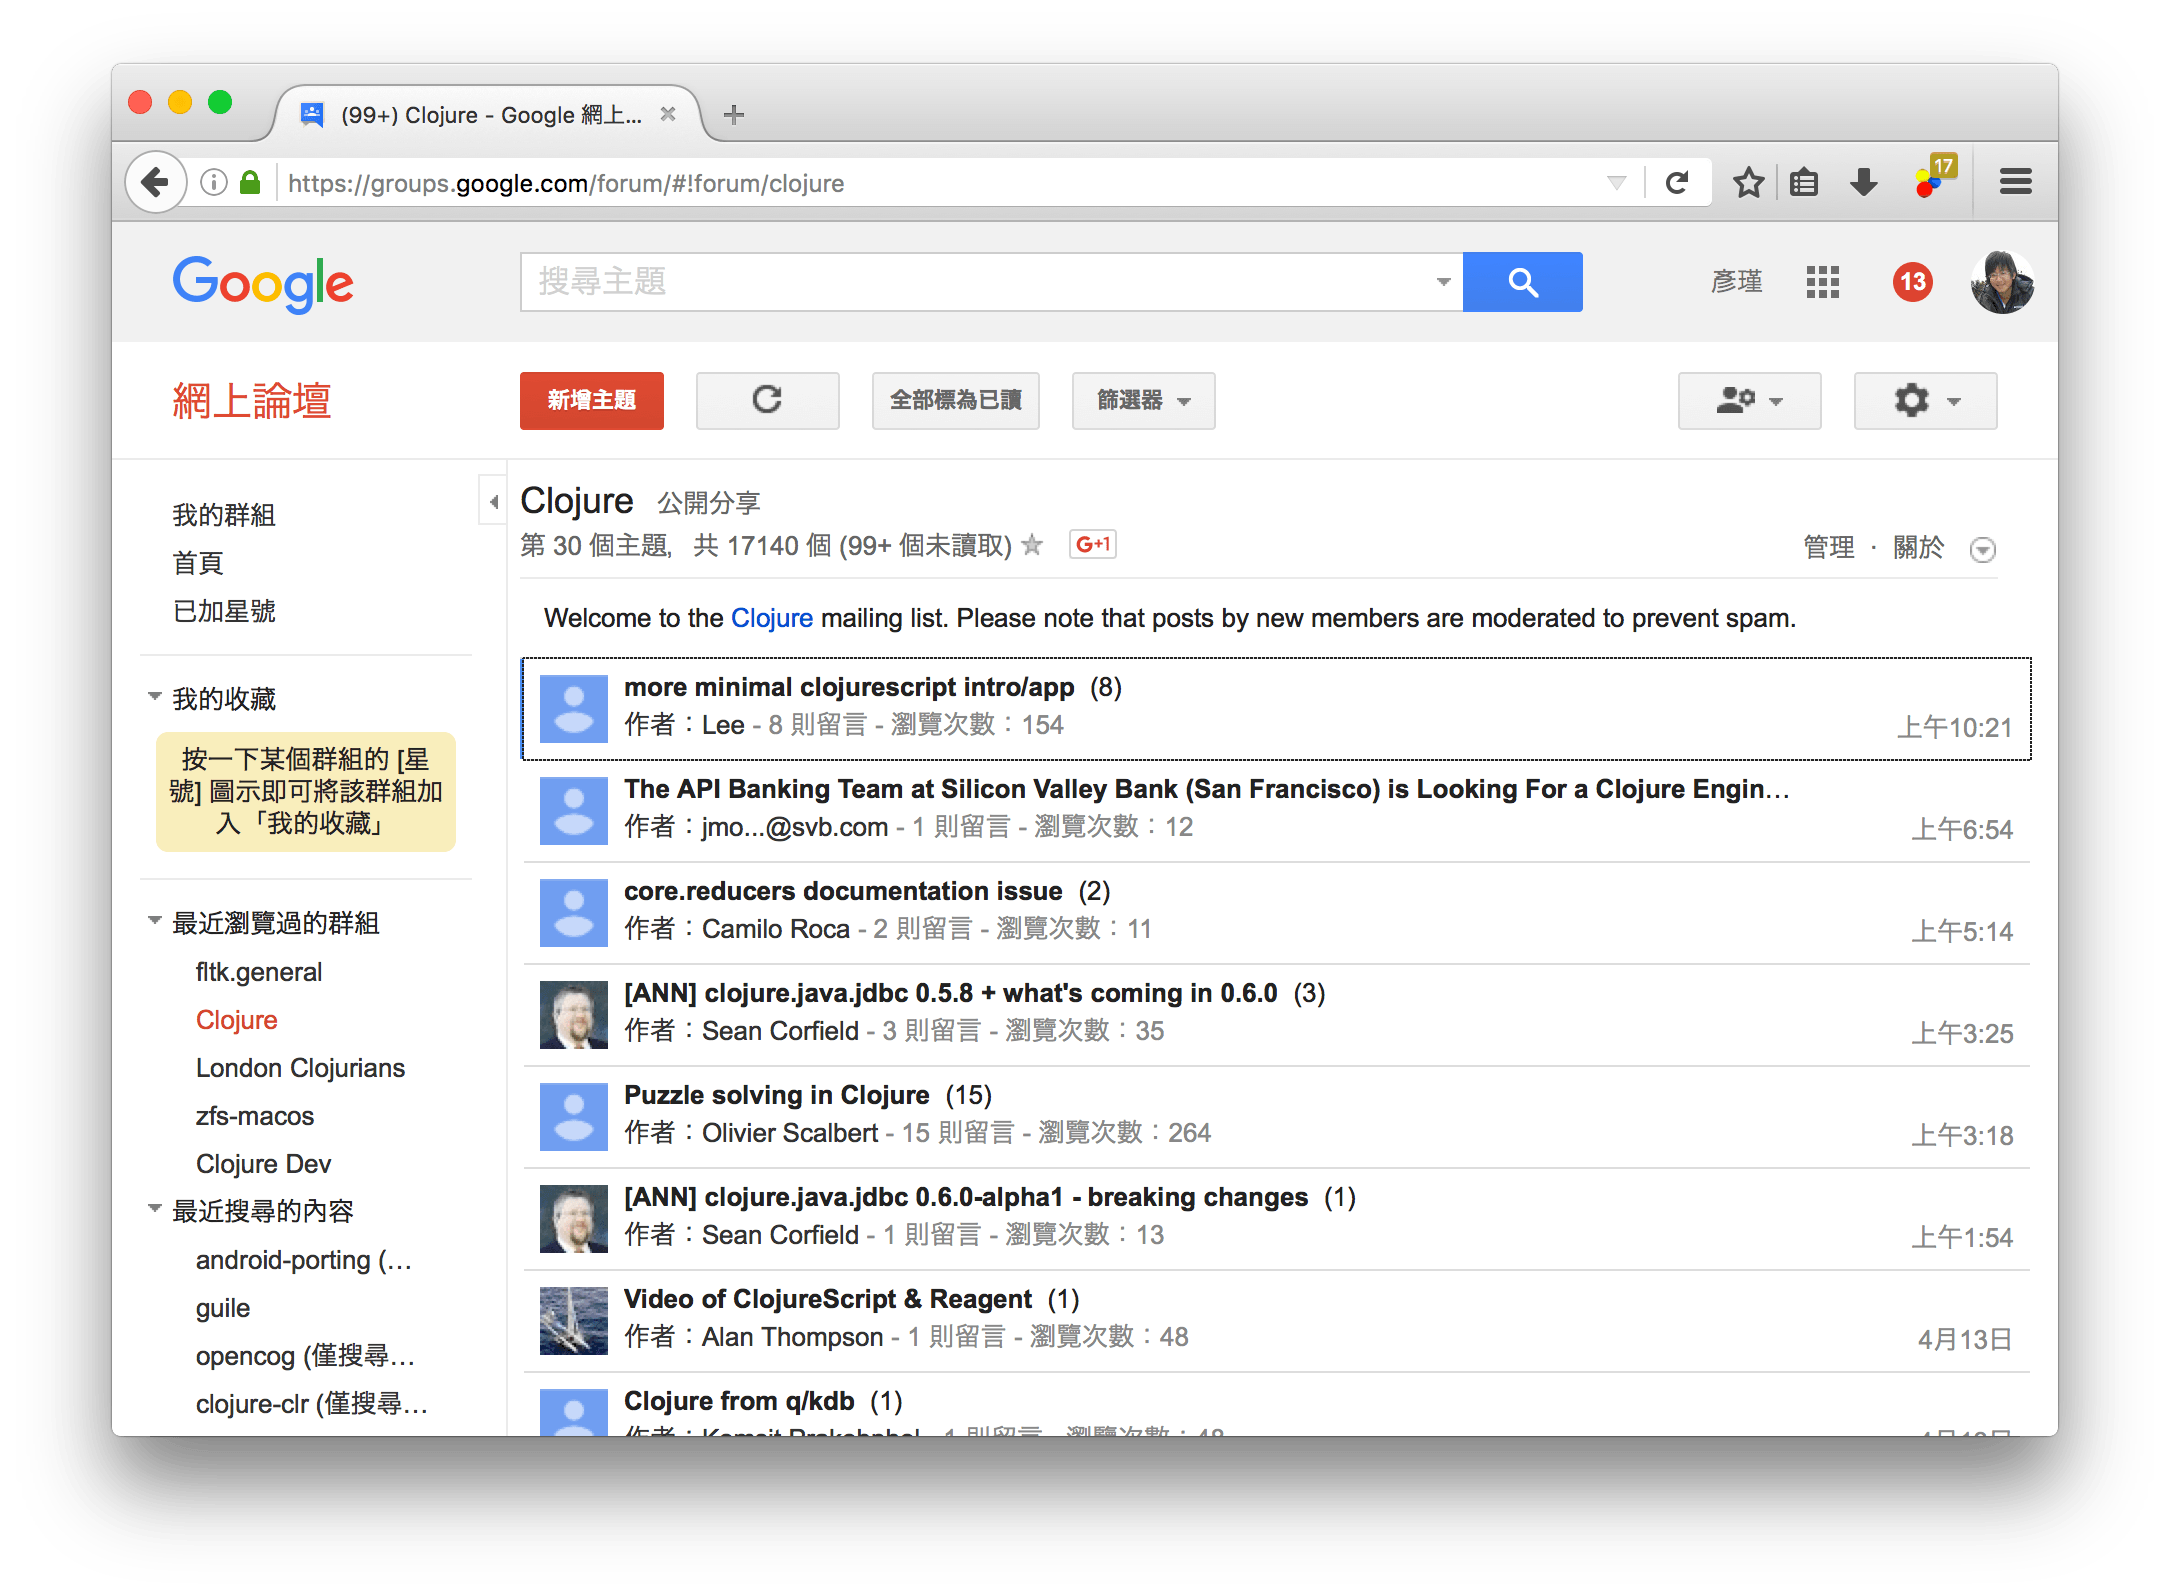Open the Clojure Dev group
2170x1596 pixels.
263,1164
